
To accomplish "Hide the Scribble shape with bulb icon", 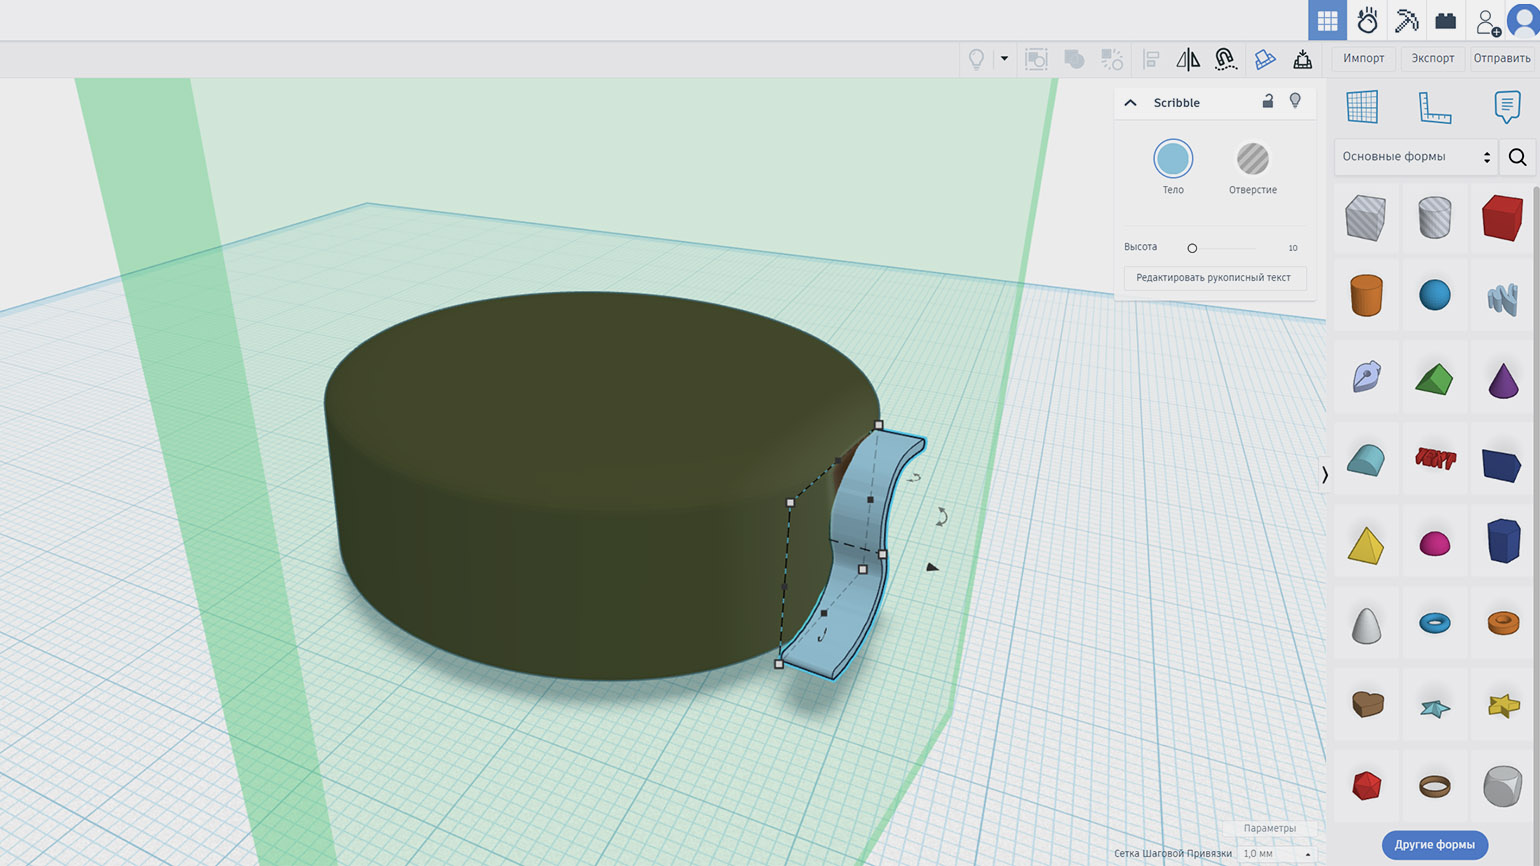I will (x=1295, y=101).
